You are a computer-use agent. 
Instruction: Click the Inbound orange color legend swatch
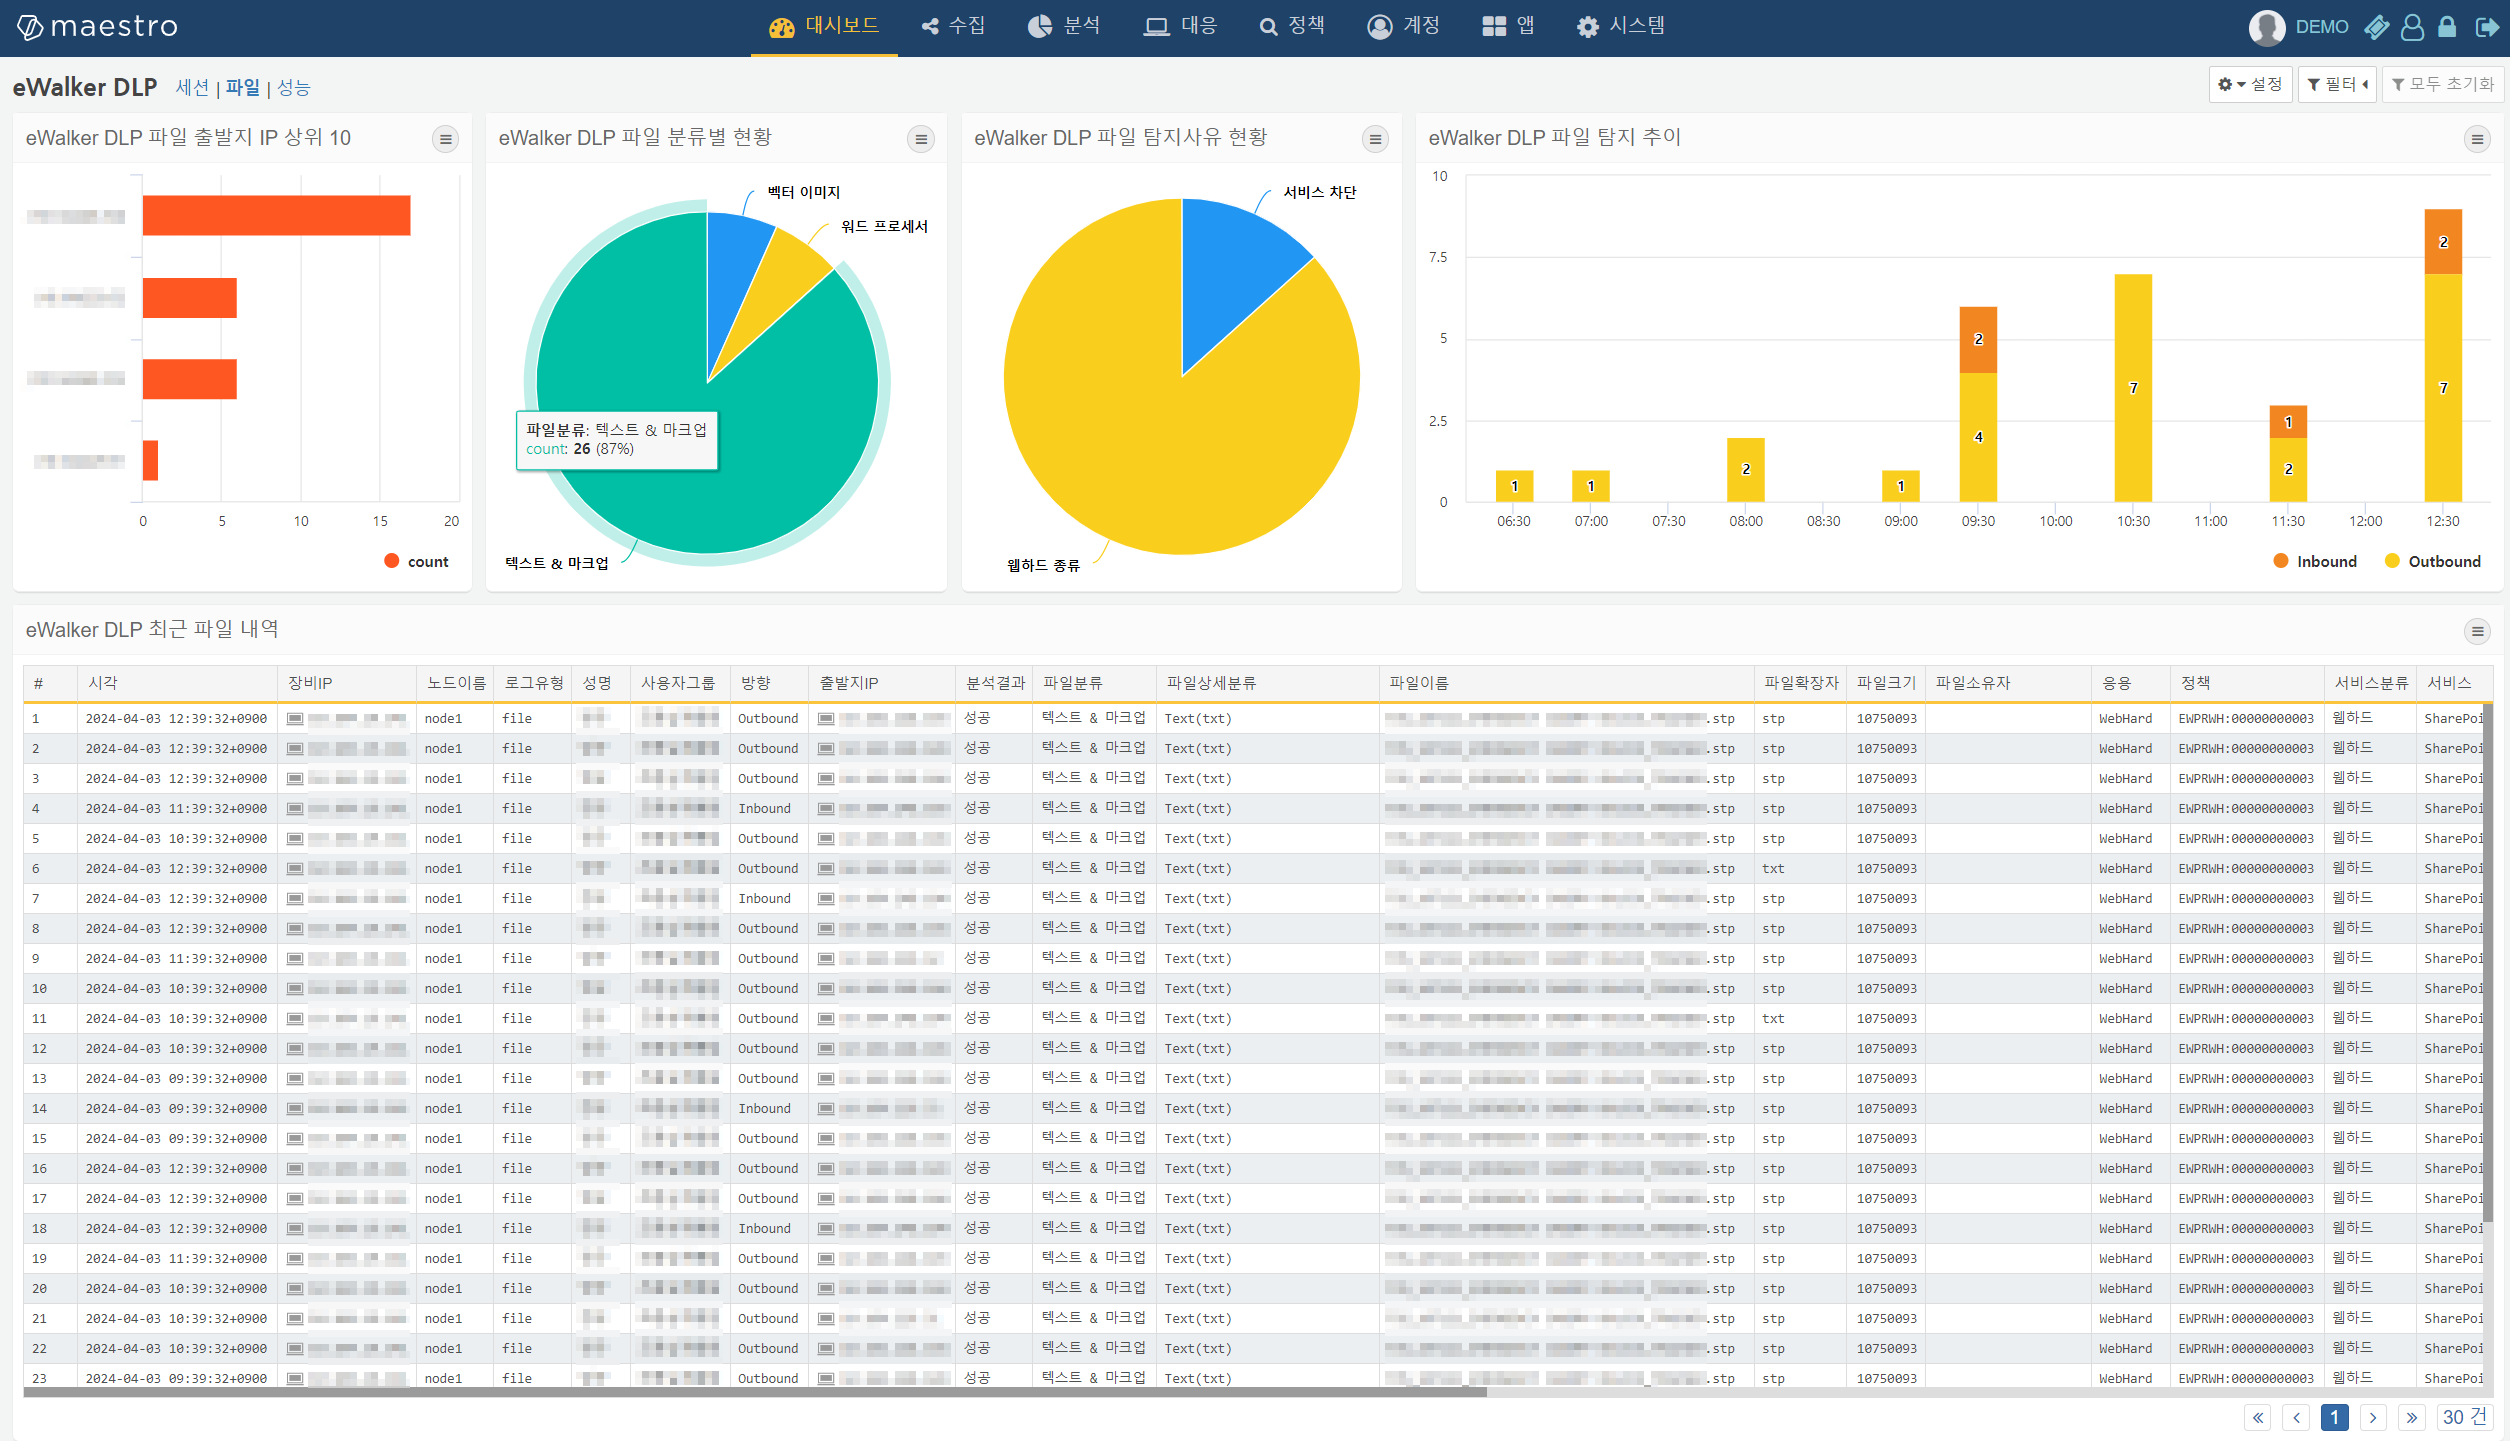coord(2279,560)
